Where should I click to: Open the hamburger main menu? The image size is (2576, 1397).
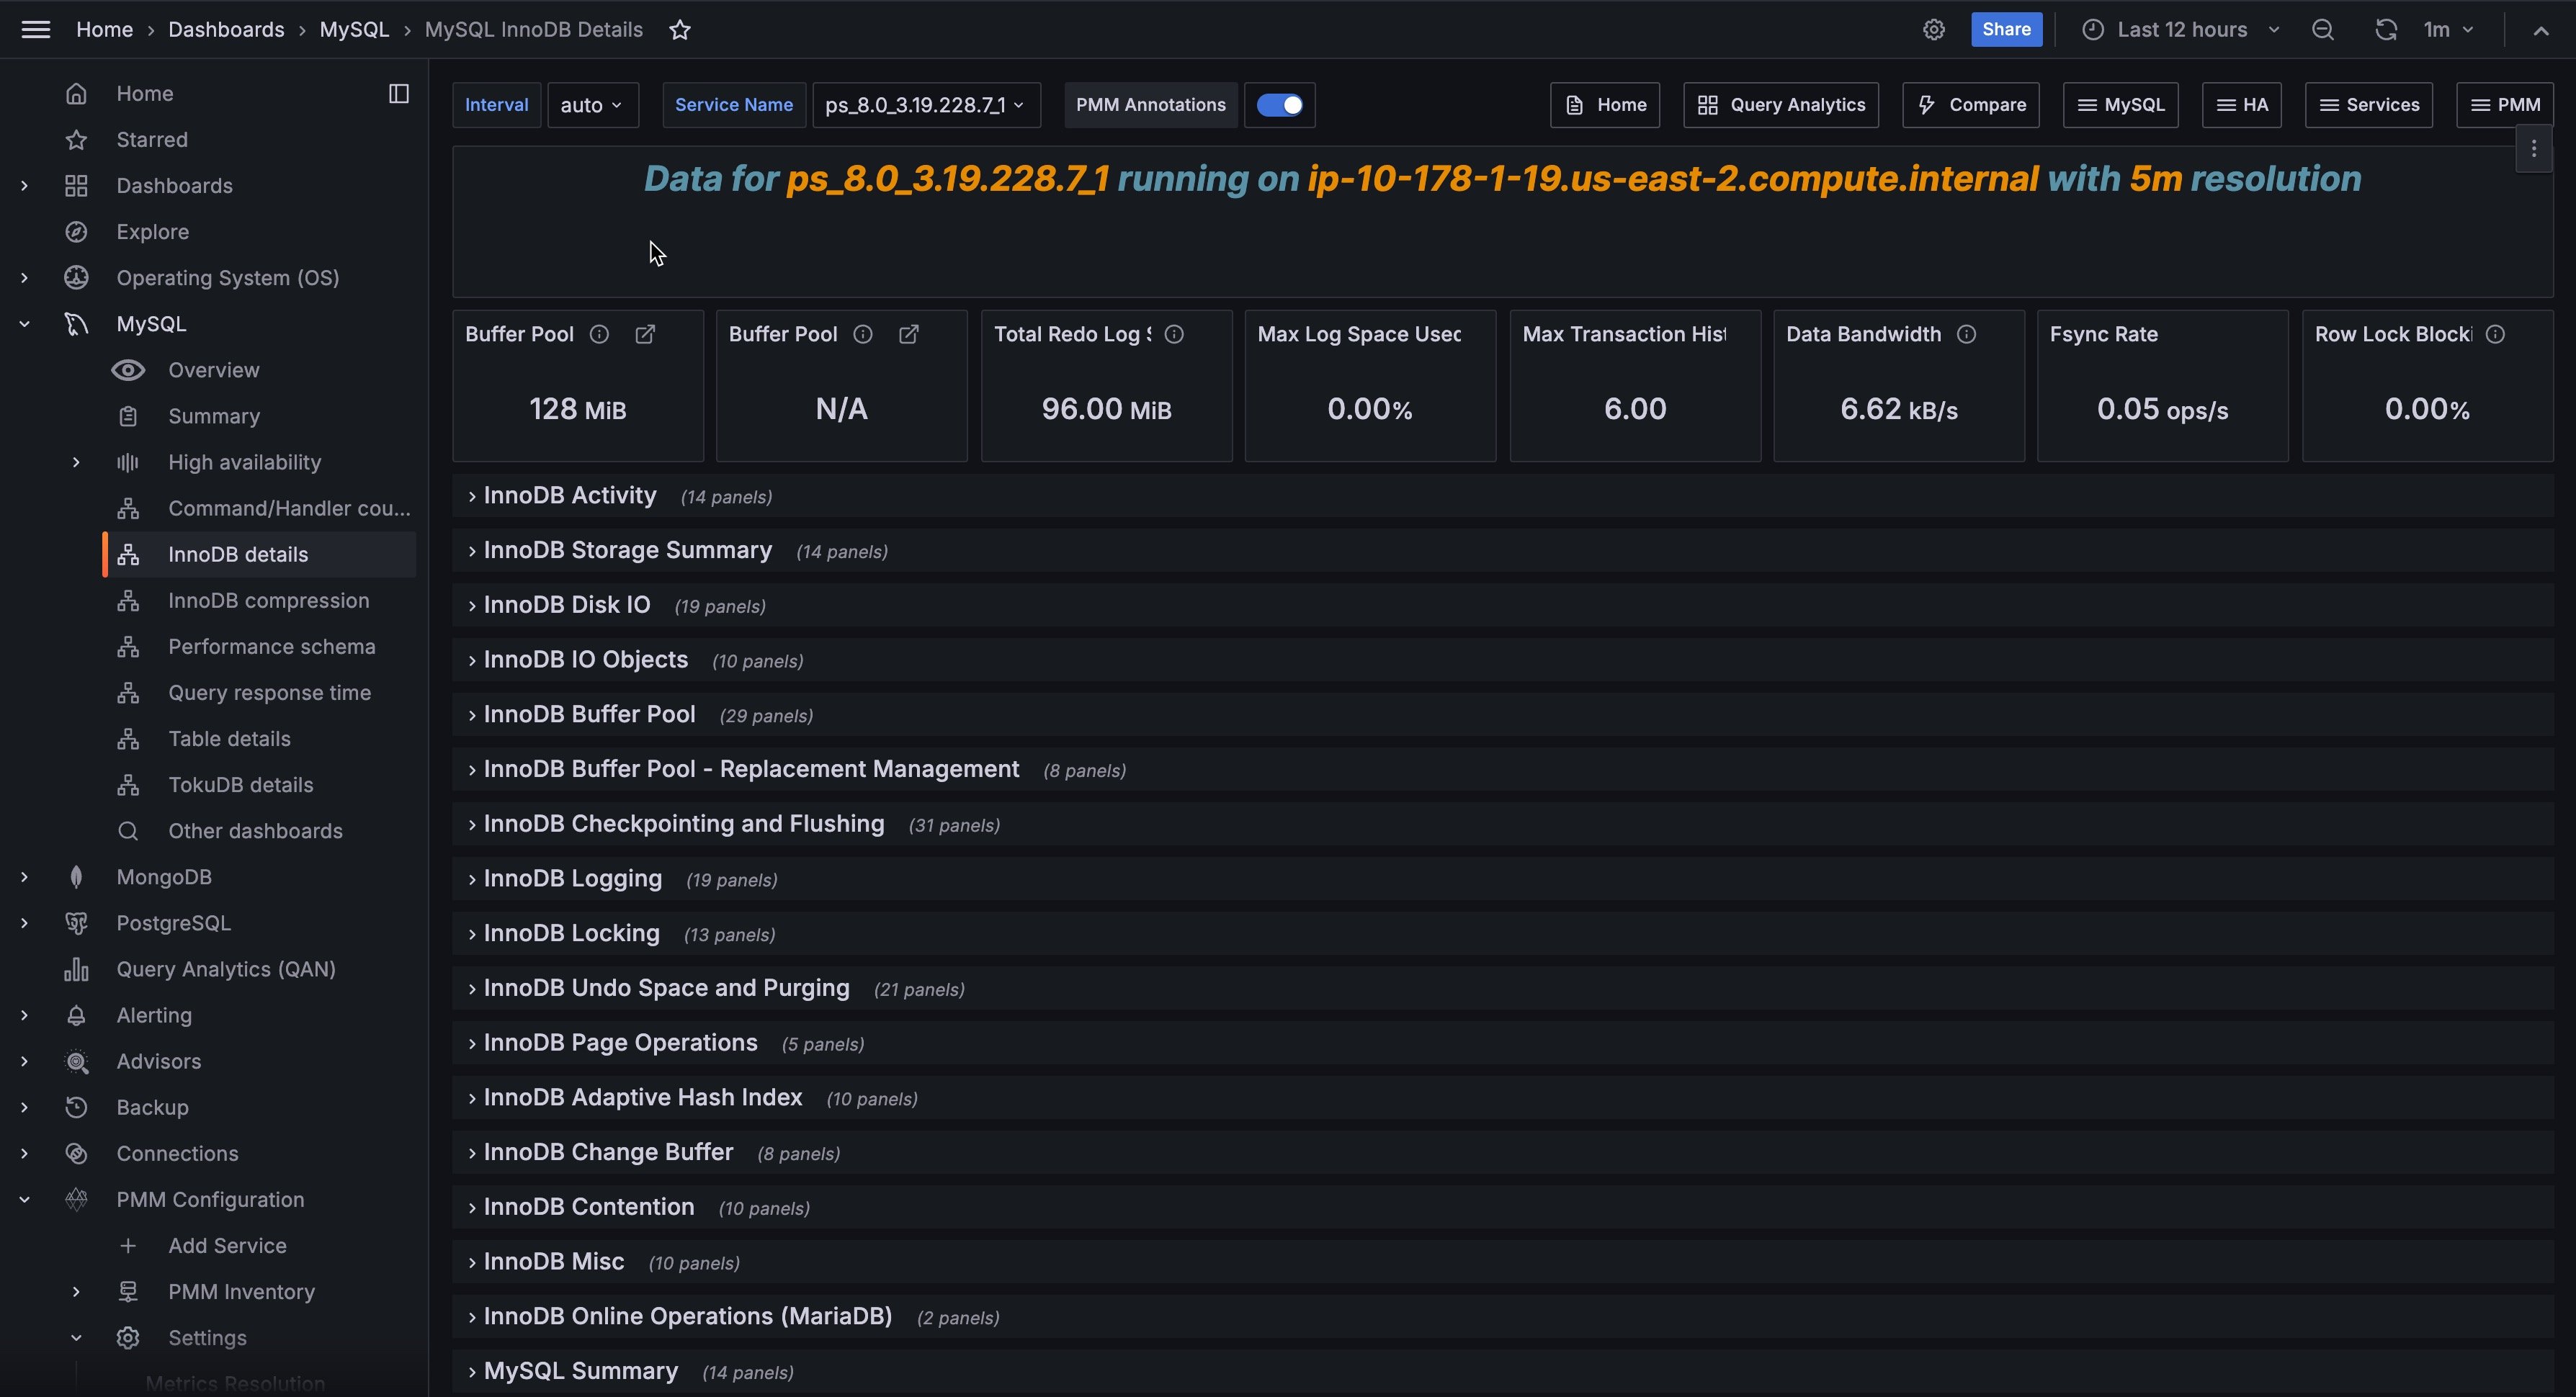click(36, 30)
